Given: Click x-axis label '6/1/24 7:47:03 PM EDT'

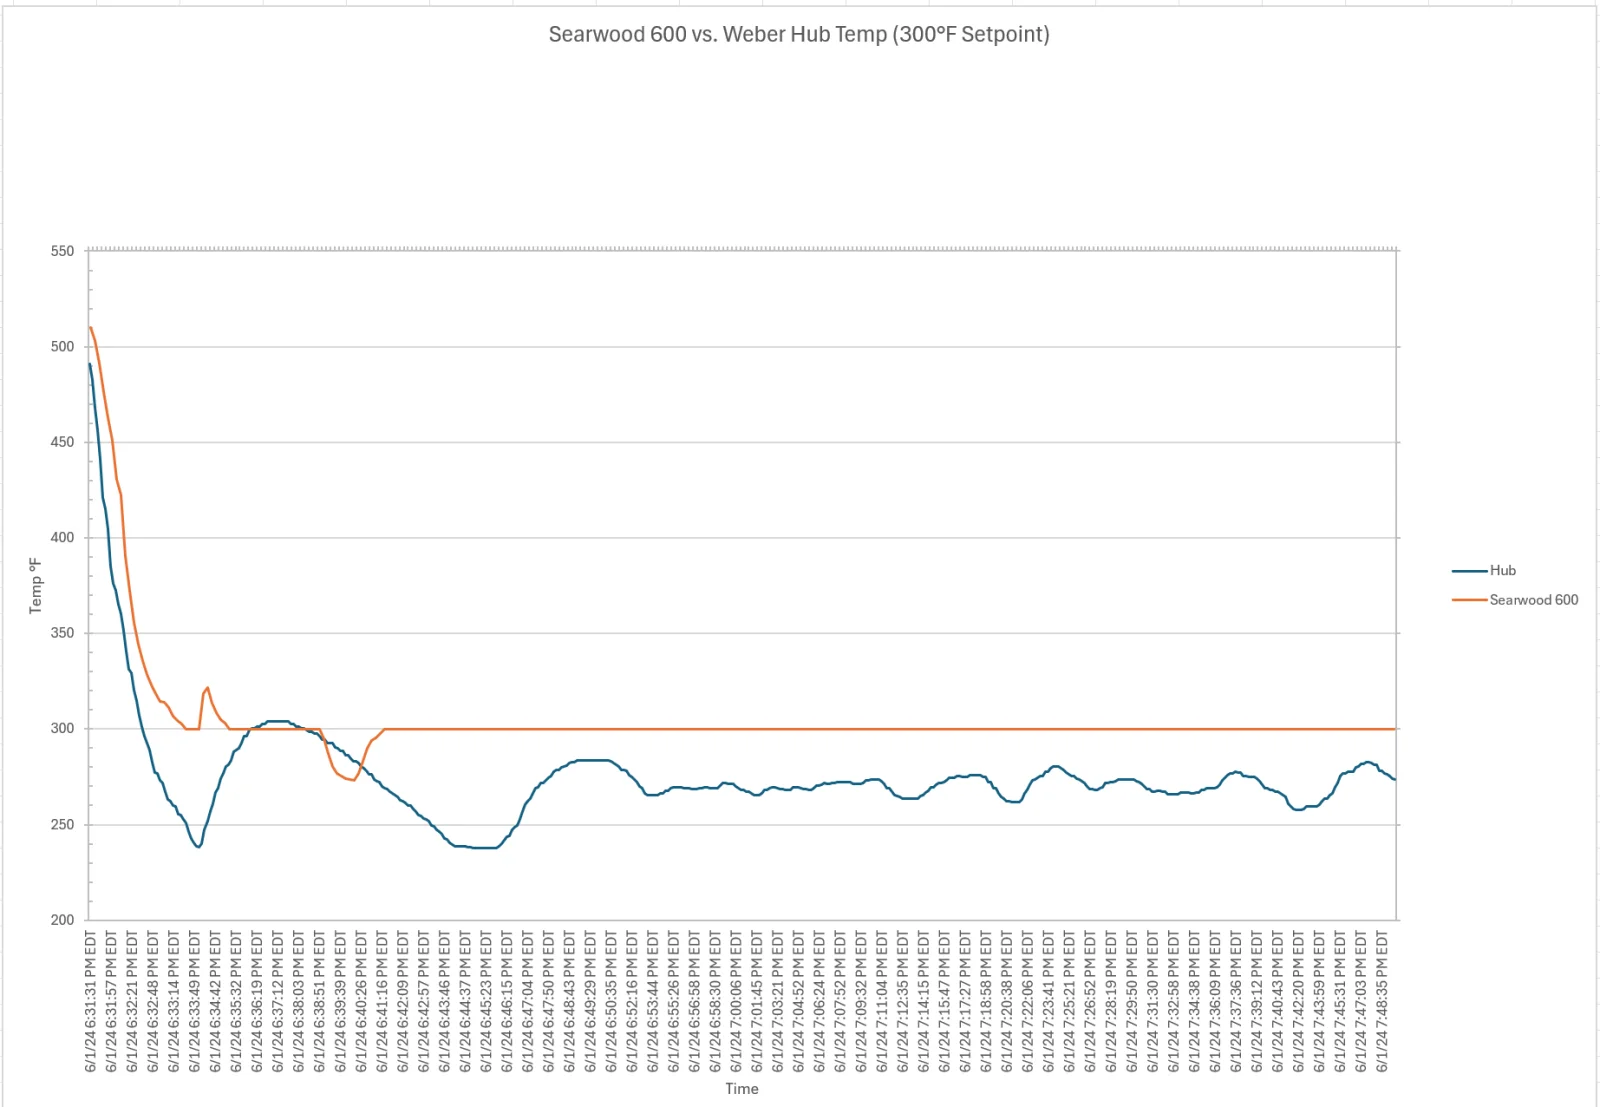Looking at the screenshot, I should [1361, 1002].
